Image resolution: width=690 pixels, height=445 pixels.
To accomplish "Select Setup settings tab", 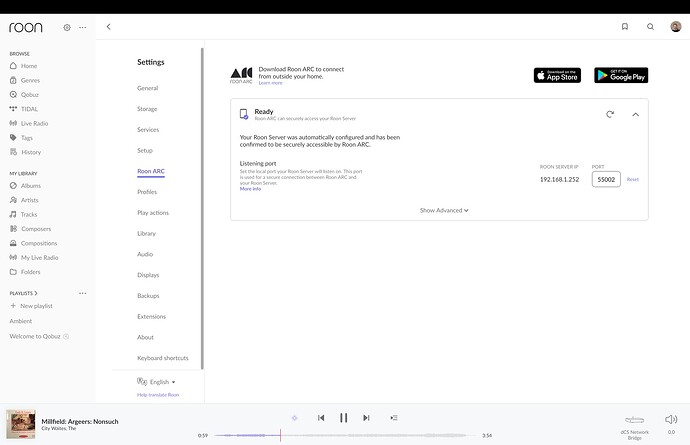I will [x=145, y=150].
